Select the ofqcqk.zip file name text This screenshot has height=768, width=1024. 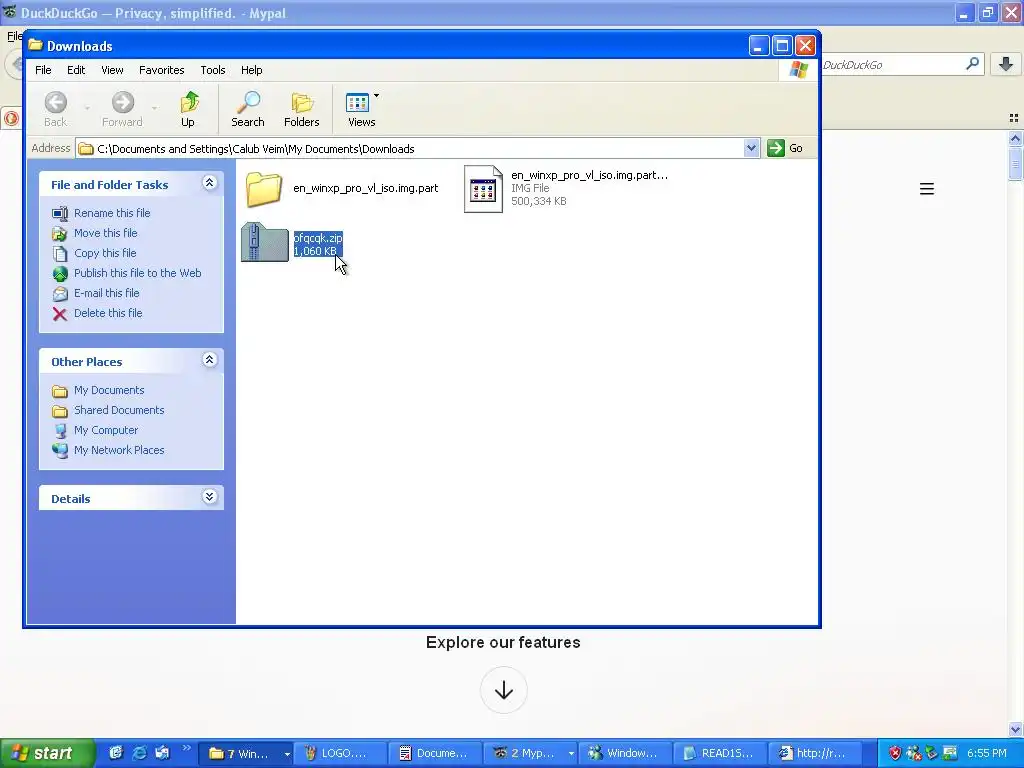pos(318,238)
